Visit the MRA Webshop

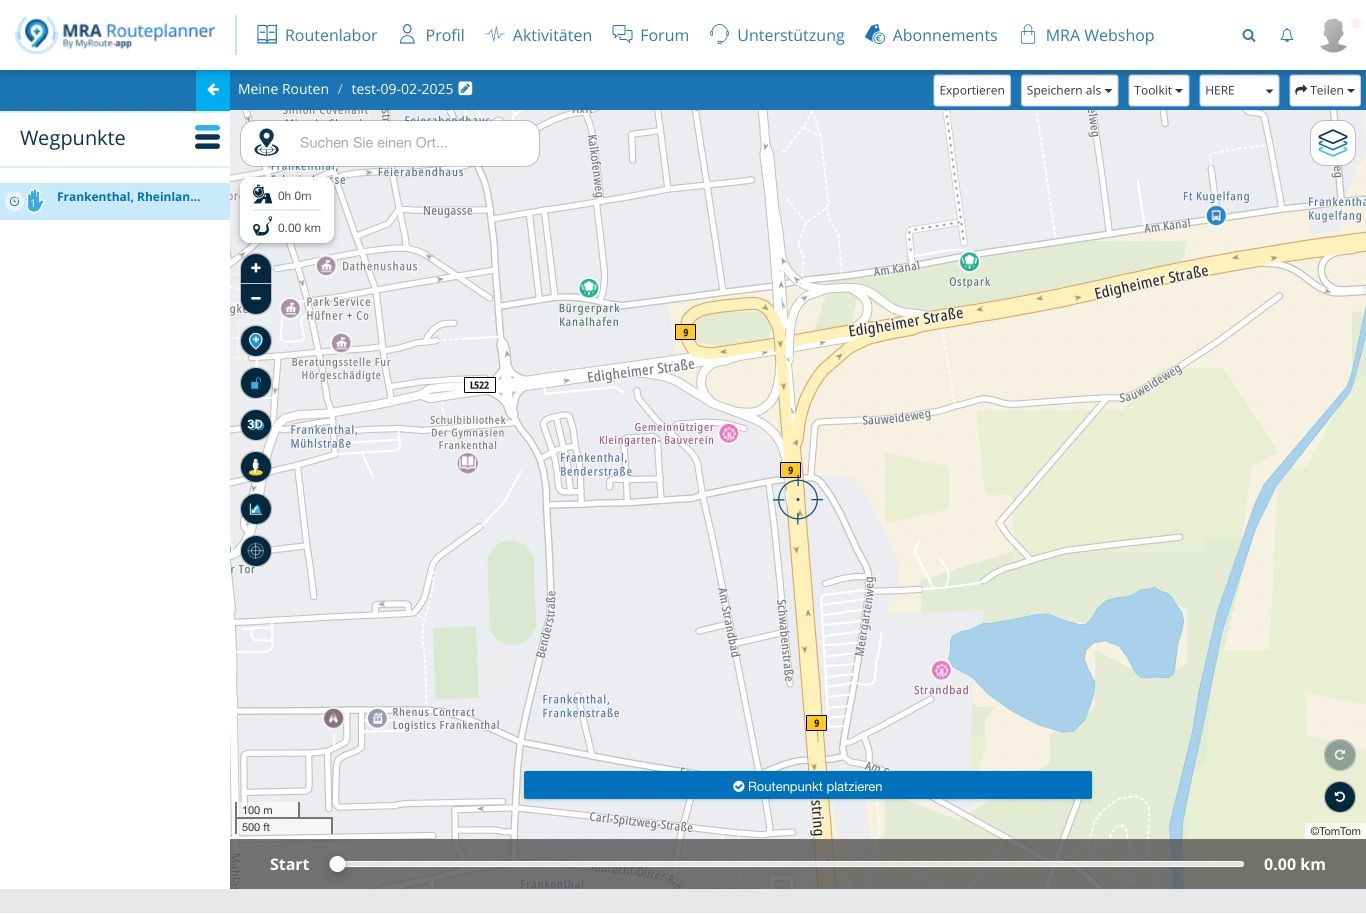(x=1086, y=35)
